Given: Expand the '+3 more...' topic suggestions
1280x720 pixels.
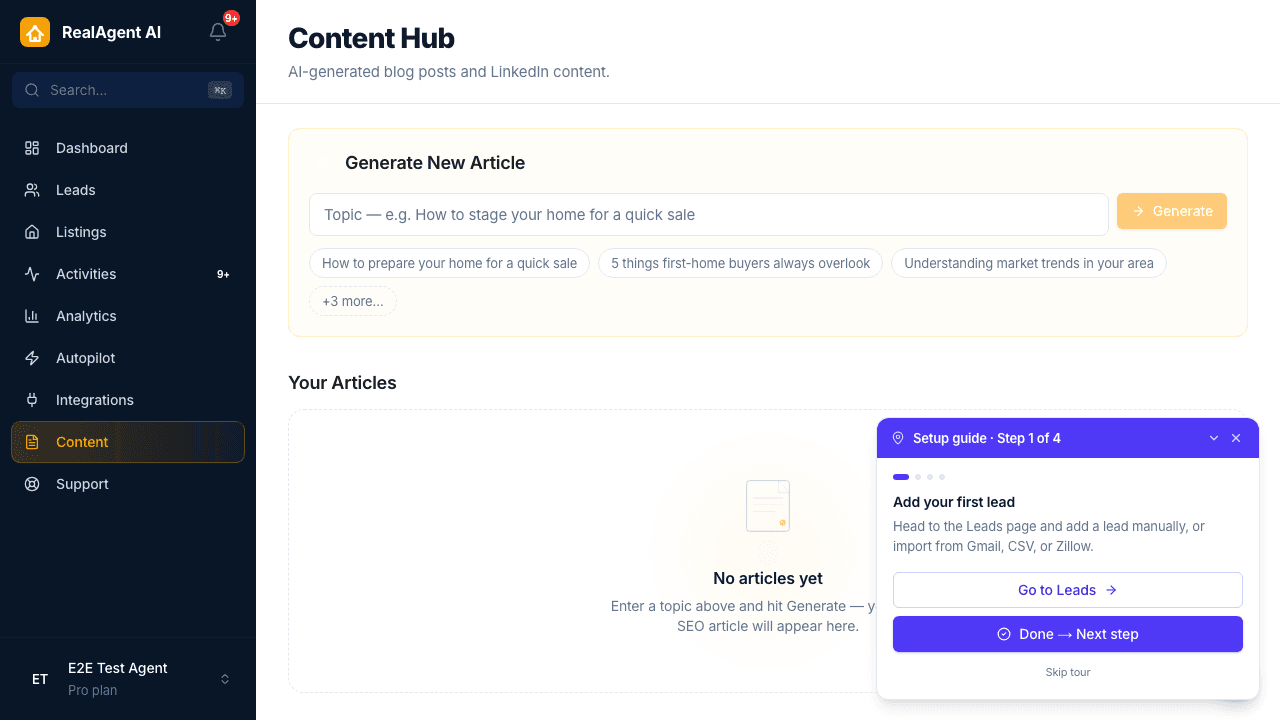Looking at the screenshot, I should tap(353, 301).
